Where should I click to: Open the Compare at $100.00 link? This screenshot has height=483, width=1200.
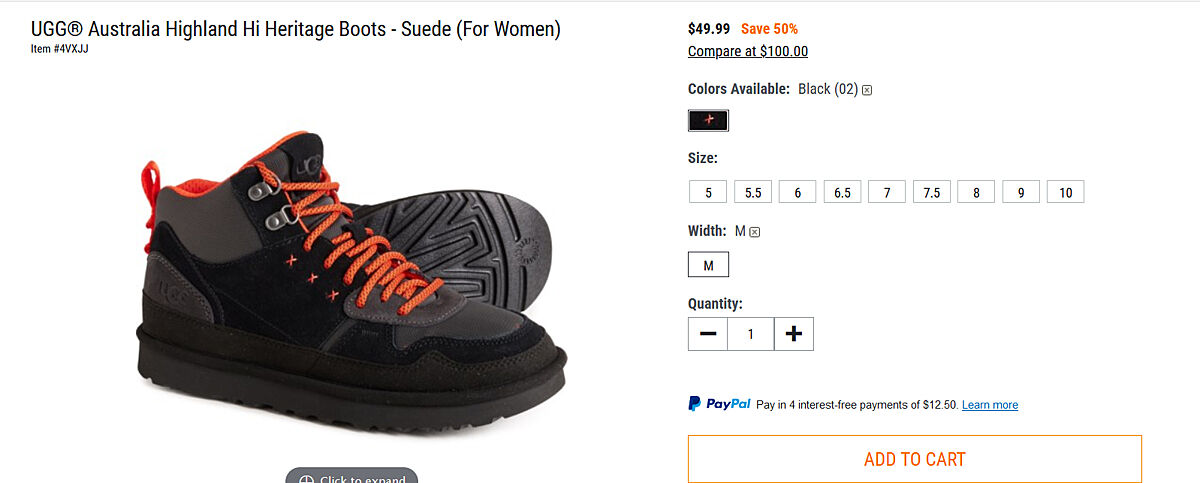748,52
